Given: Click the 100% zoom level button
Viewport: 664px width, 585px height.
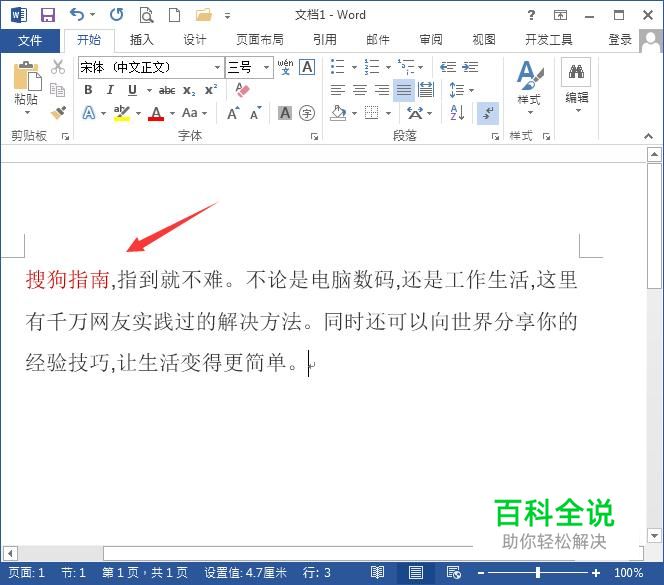Looking at the screenshot, I should (x=628, y=573).
